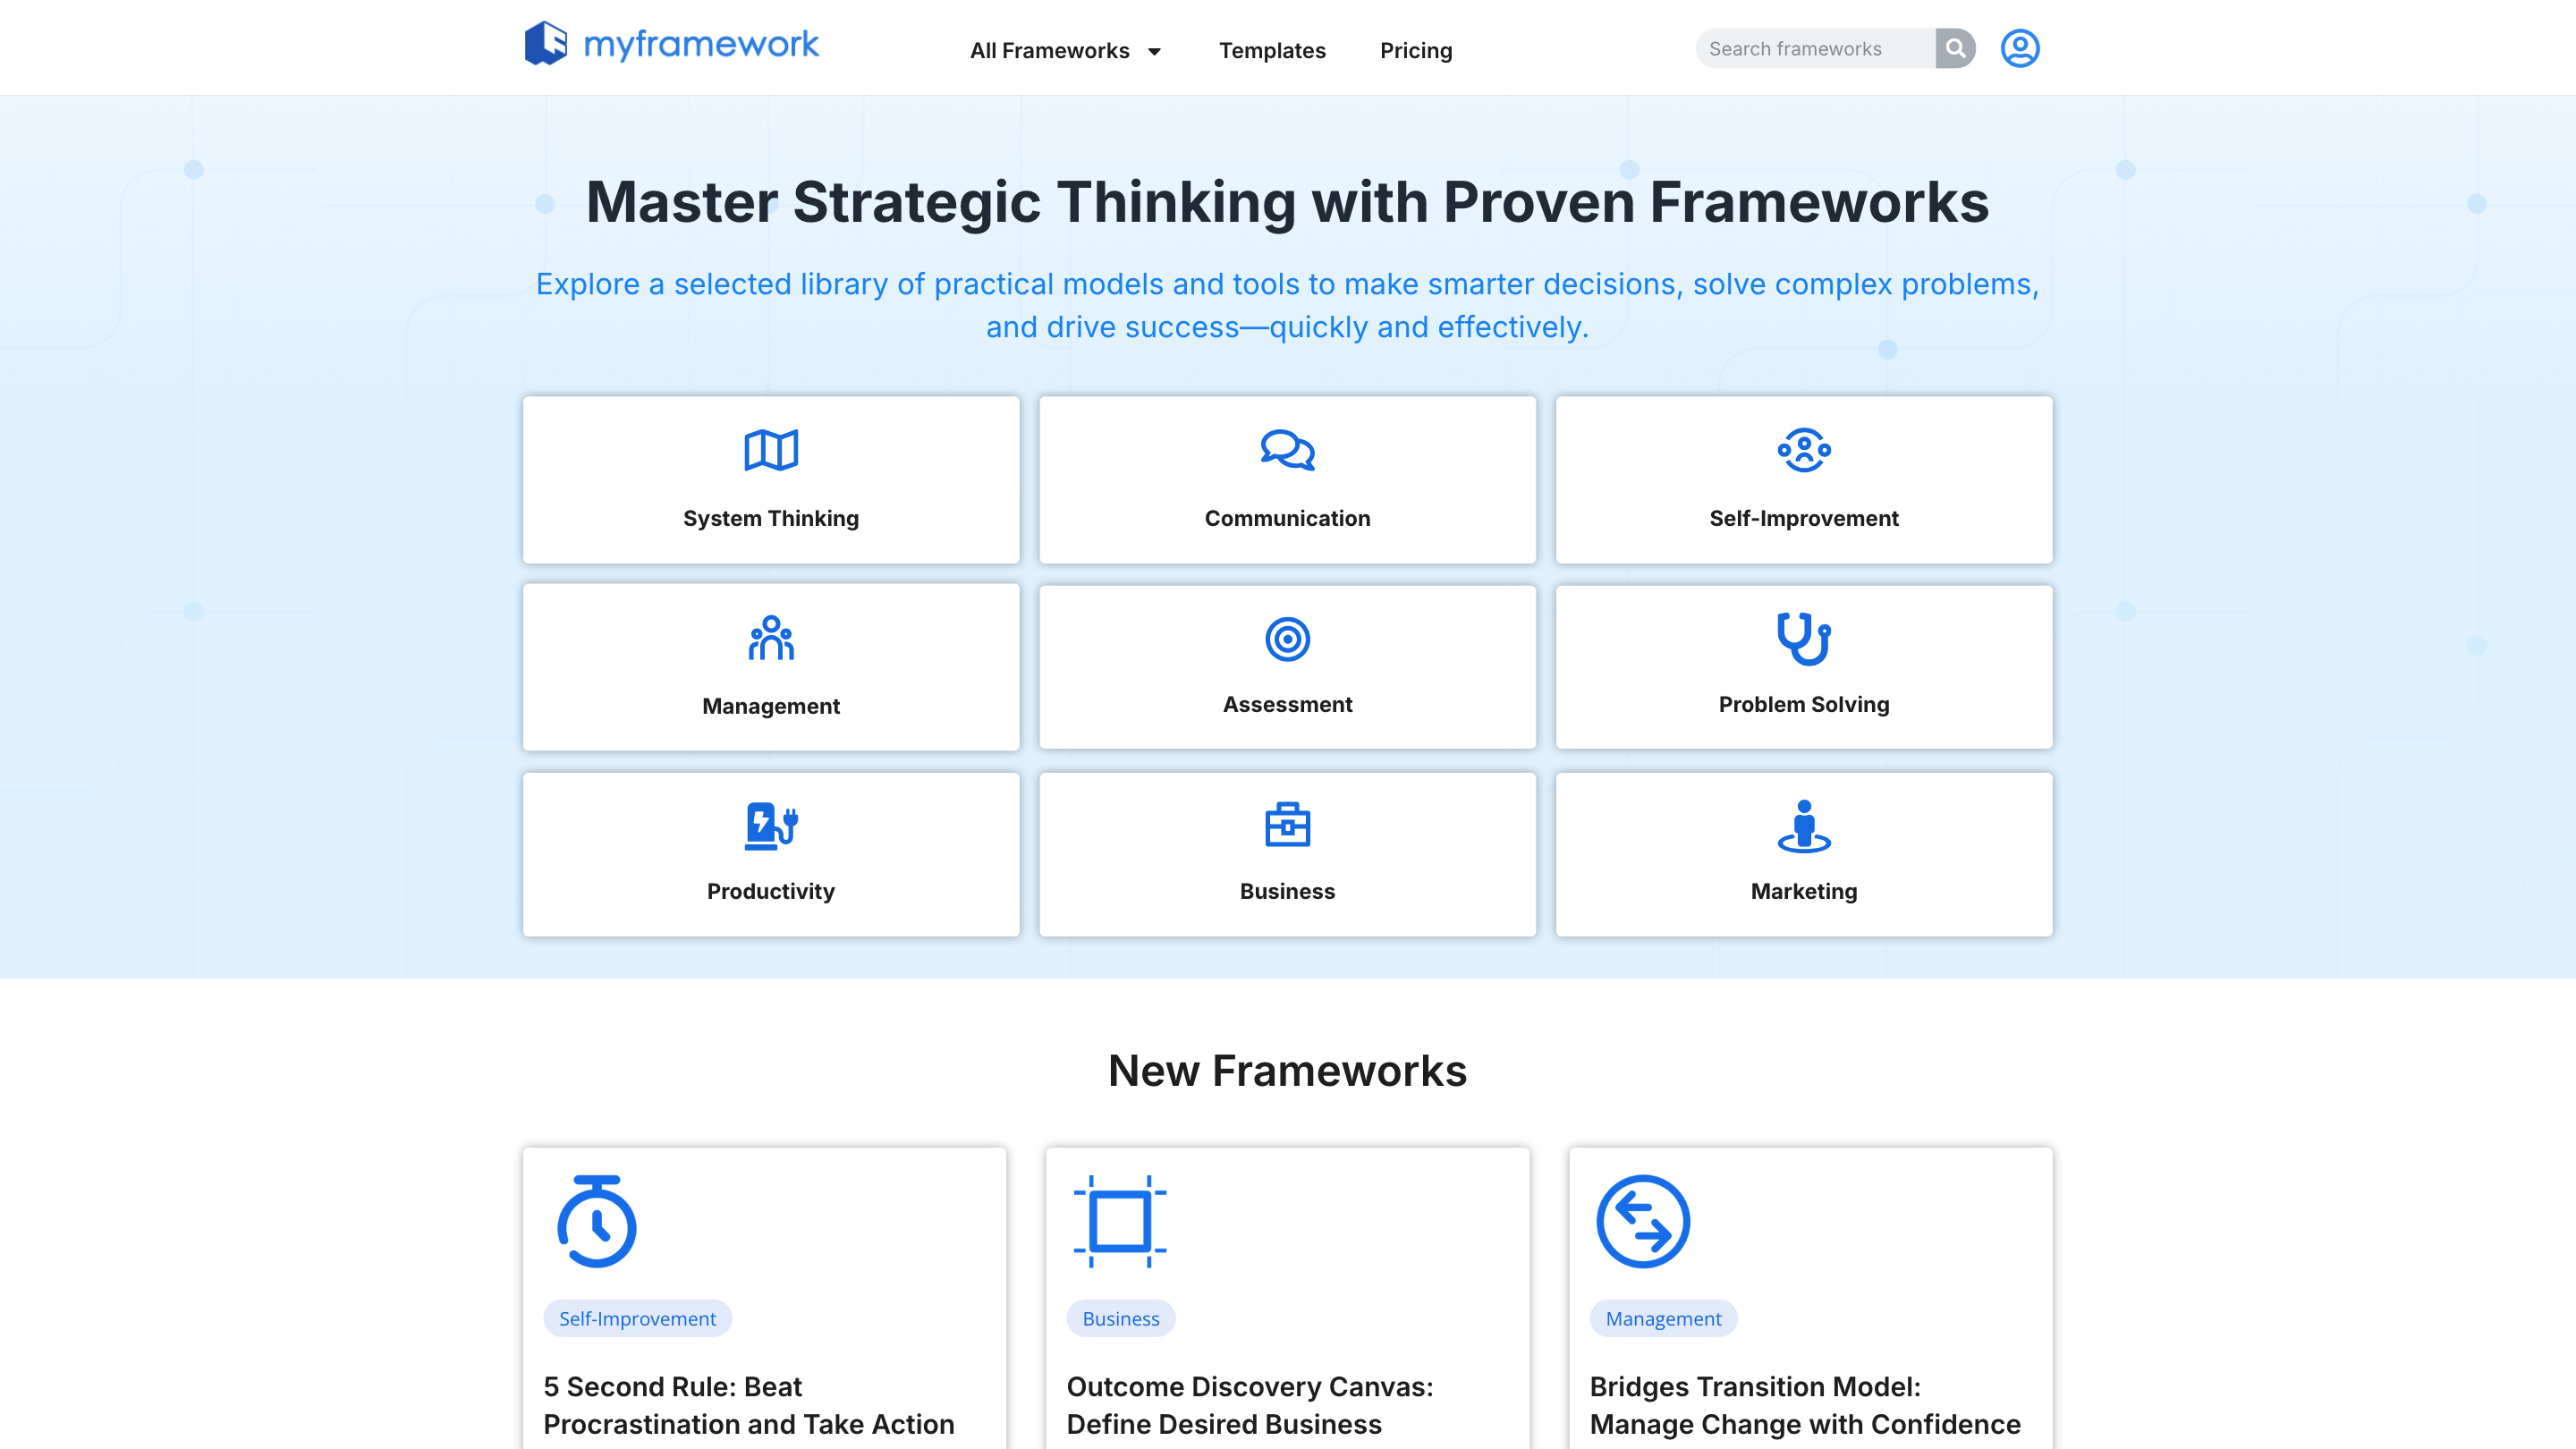Screen dimensions: 2576x1449
Task: Click the search magnifier button
Action: point(1955,48)
